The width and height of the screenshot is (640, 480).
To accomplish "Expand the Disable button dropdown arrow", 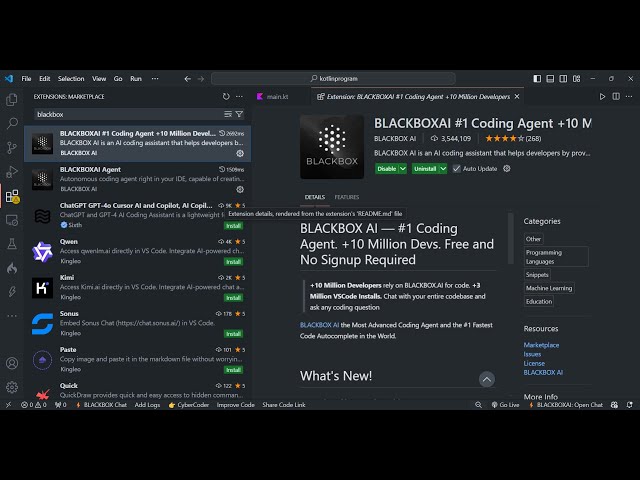I will coord(402,169).
